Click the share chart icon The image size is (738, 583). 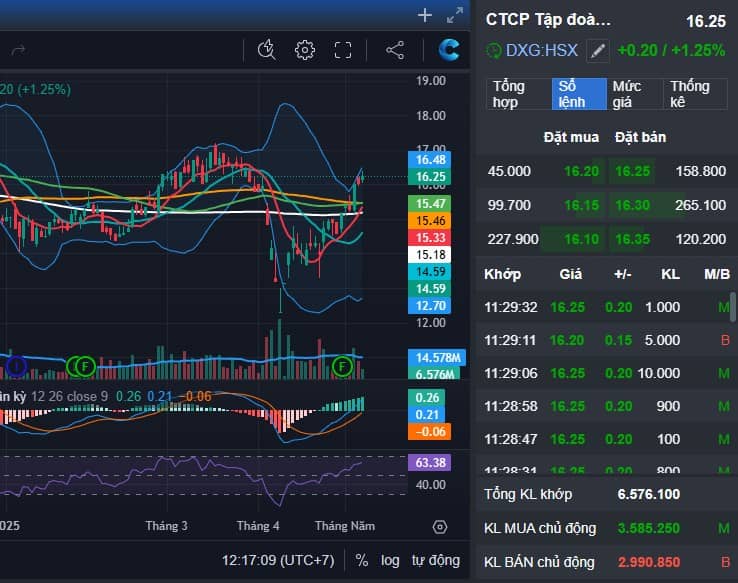point(395,50)
